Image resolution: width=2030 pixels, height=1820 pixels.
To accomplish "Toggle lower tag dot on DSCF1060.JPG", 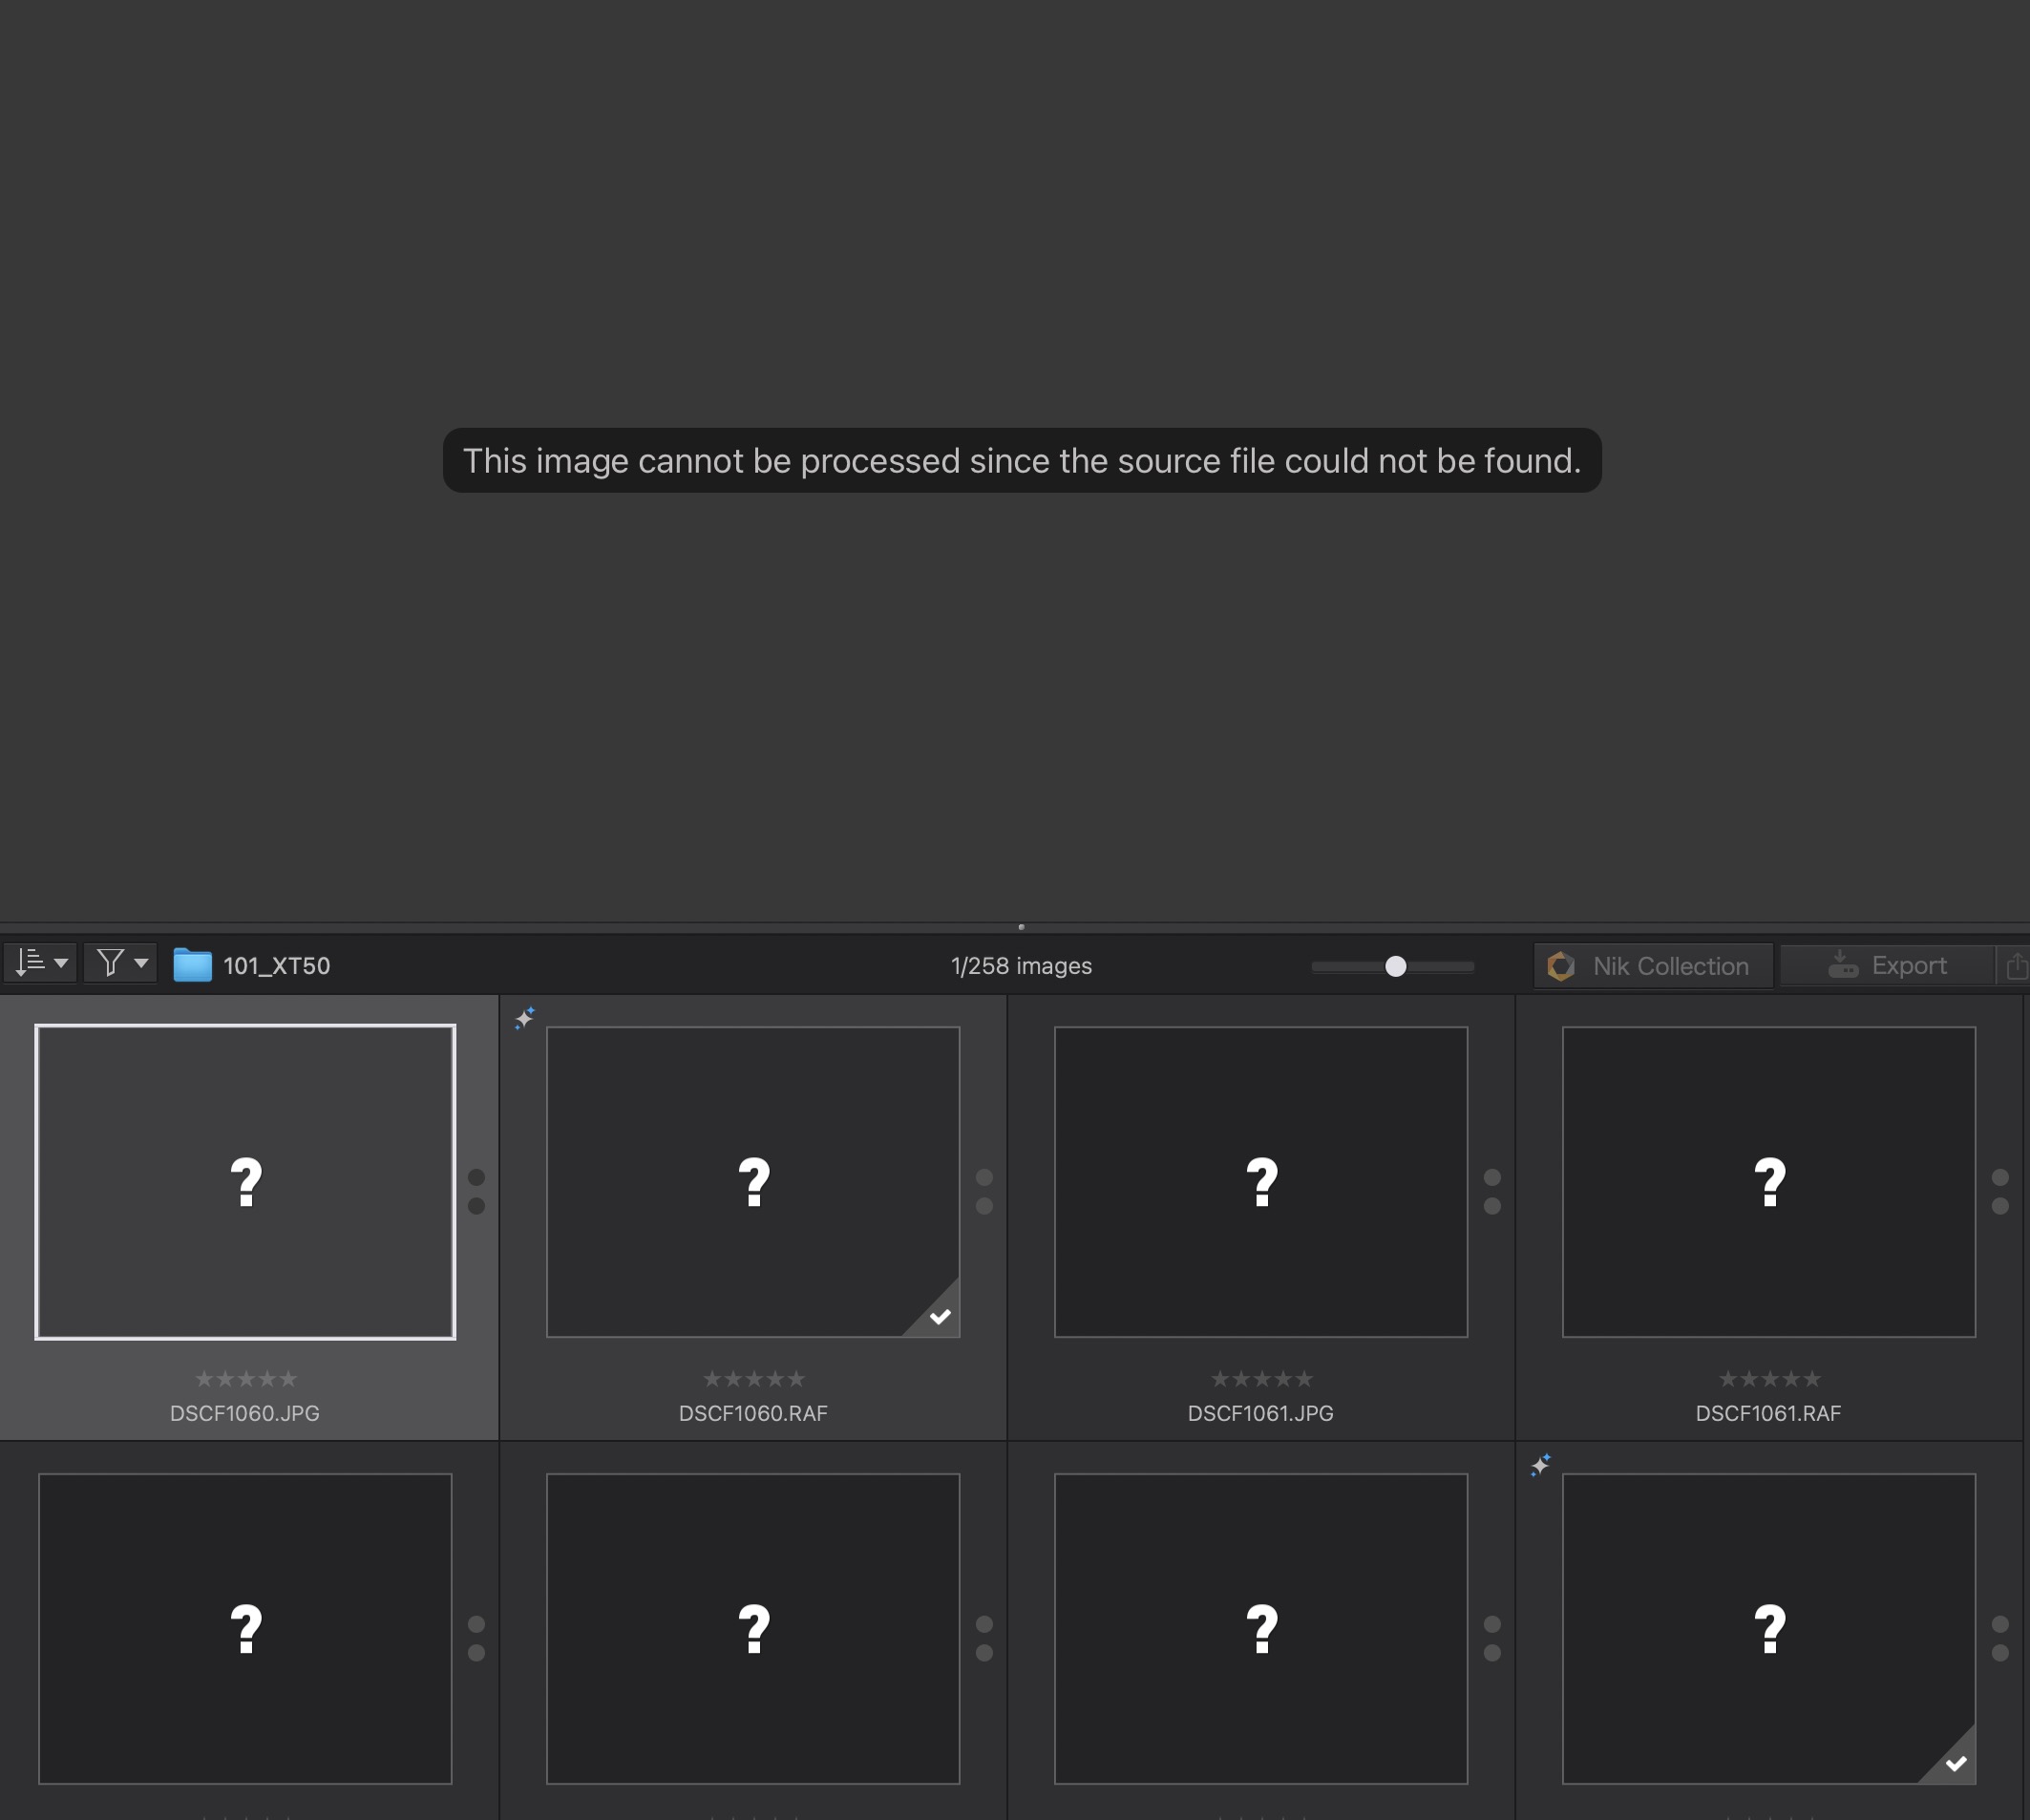I will [477, 1206].
